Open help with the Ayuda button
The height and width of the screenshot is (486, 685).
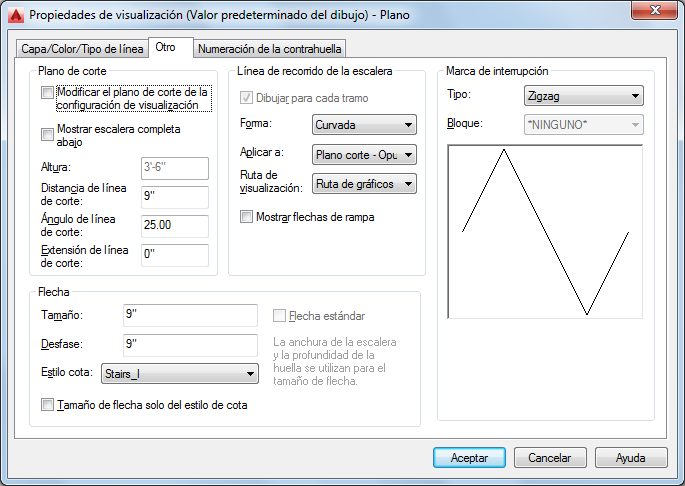[x=630, y=457]
